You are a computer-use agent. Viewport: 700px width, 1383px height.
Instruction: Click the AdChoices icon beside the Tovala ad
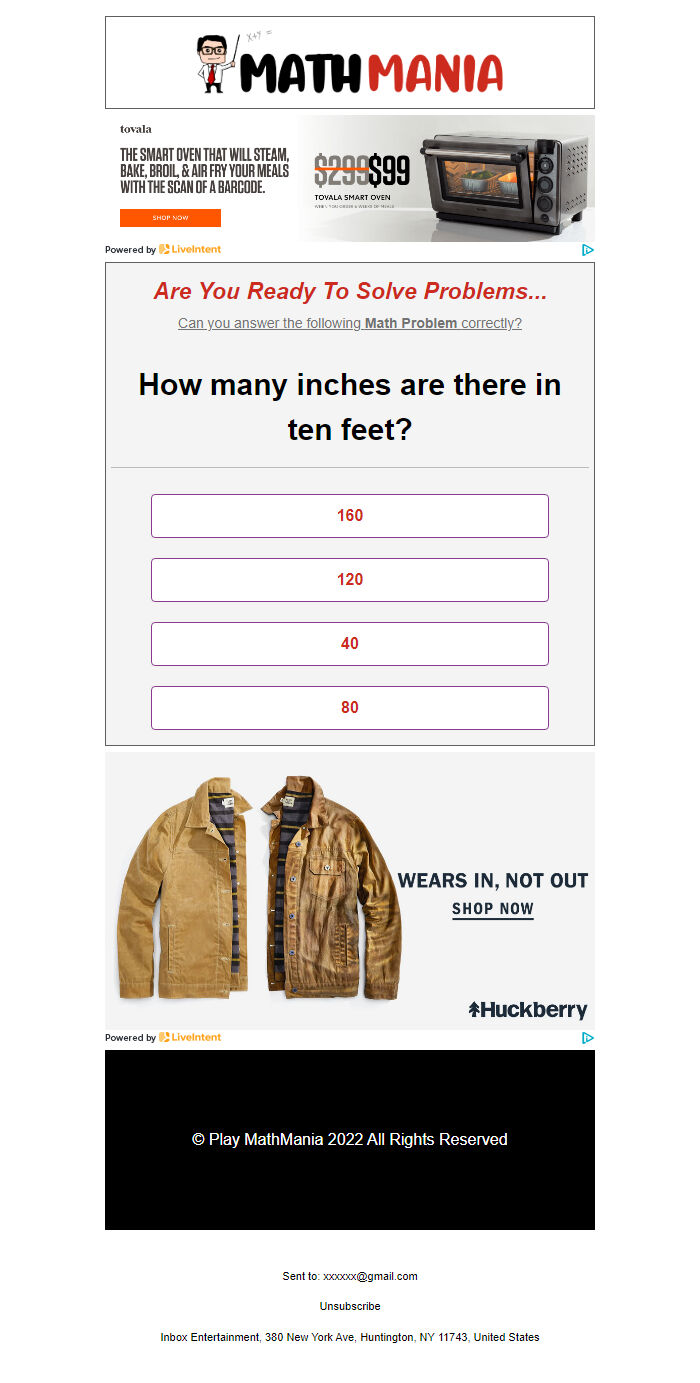coord(588,250)
